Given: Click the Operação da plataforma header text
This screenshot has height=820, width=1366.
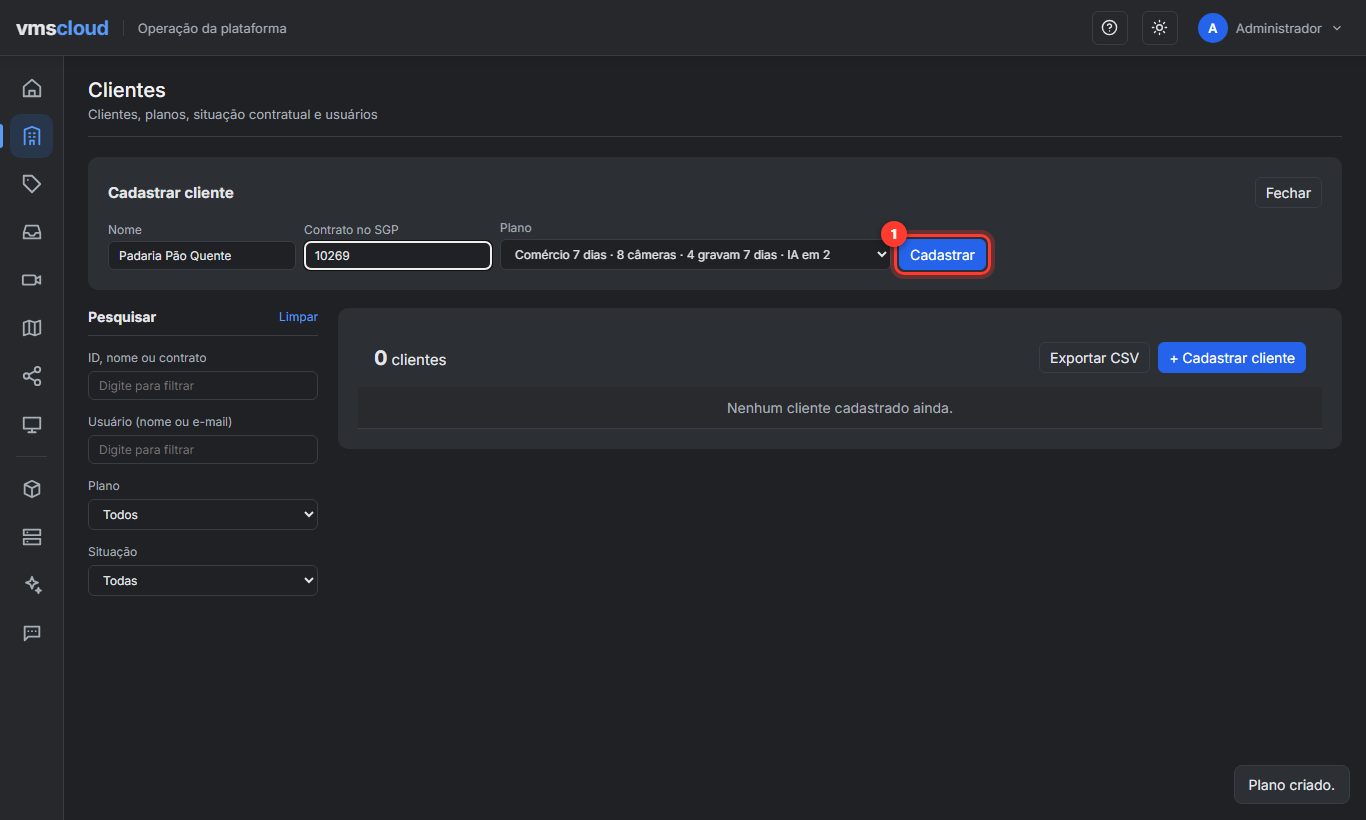Looking at the screenshot, I should [212, 28].
